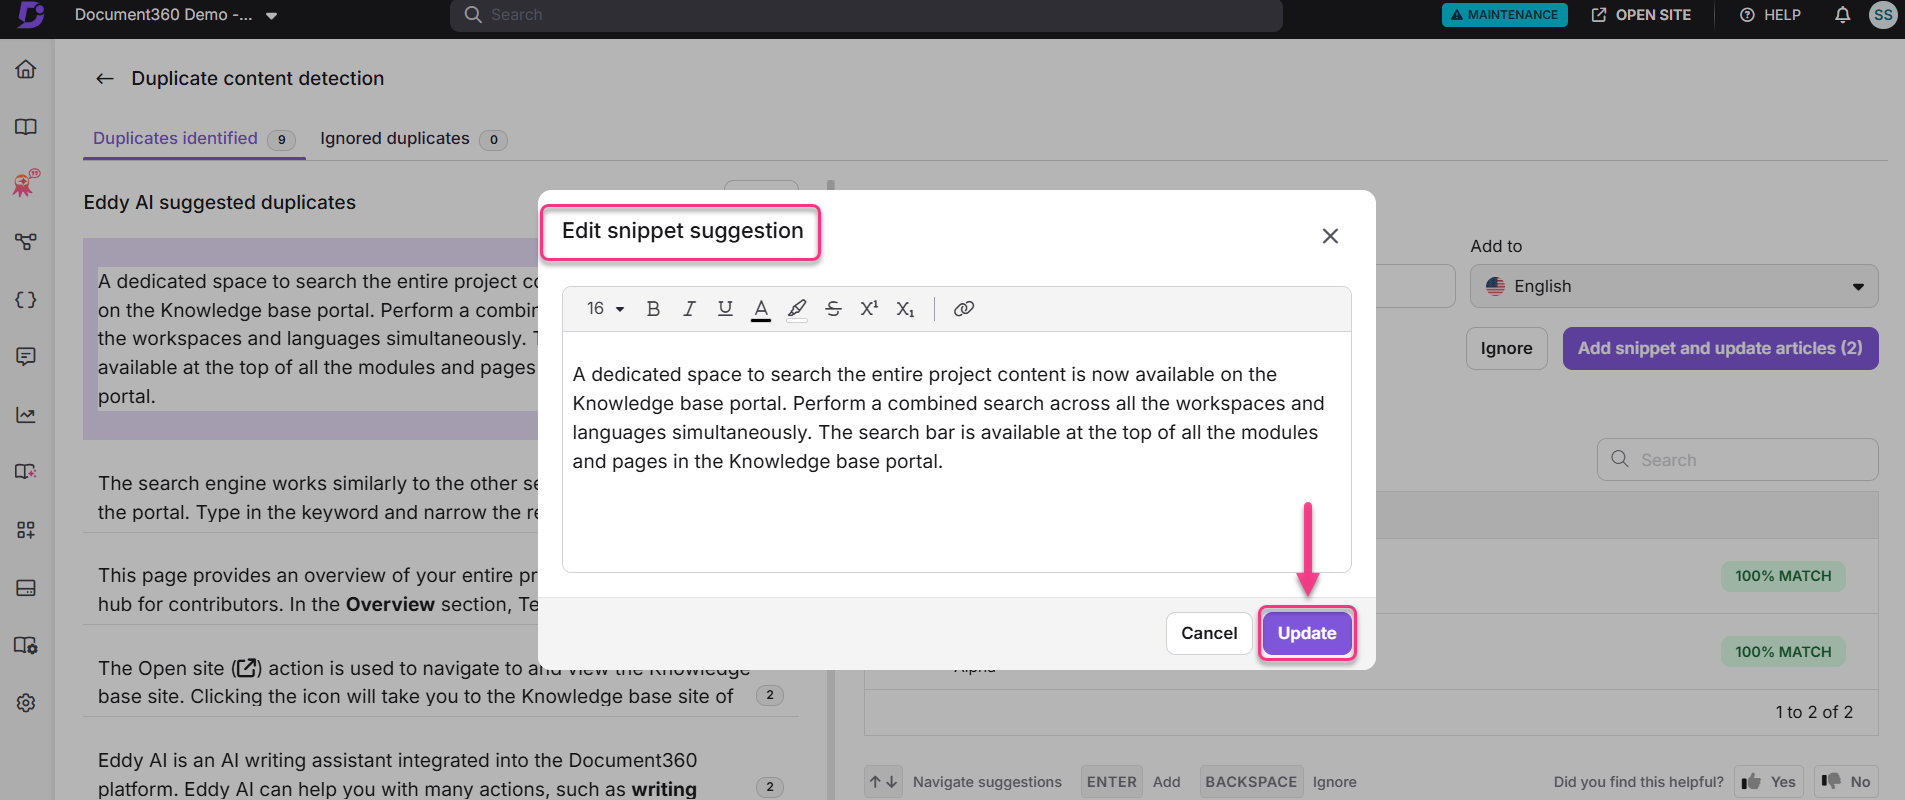Click the MAINTENANCE badge
The height and width of the screenshot is (800, 1905).
(1504, 15)
